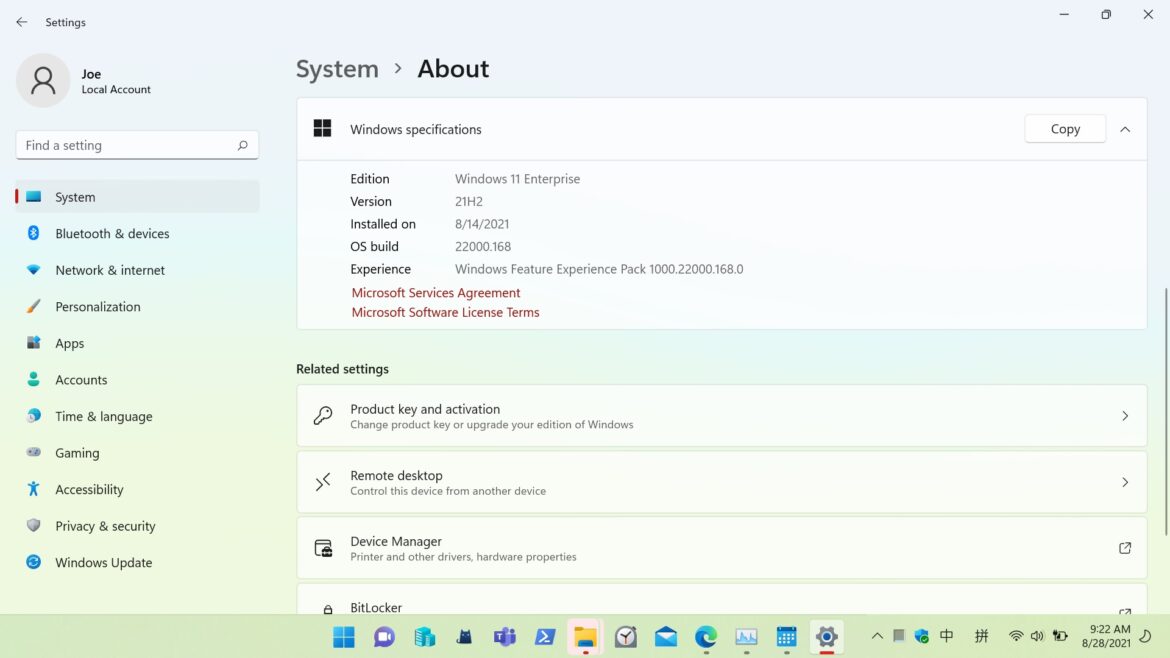Viewport: 1170px width, 658px height.
Task: Go to the Personalization section
Action: [x=97, y=307]
